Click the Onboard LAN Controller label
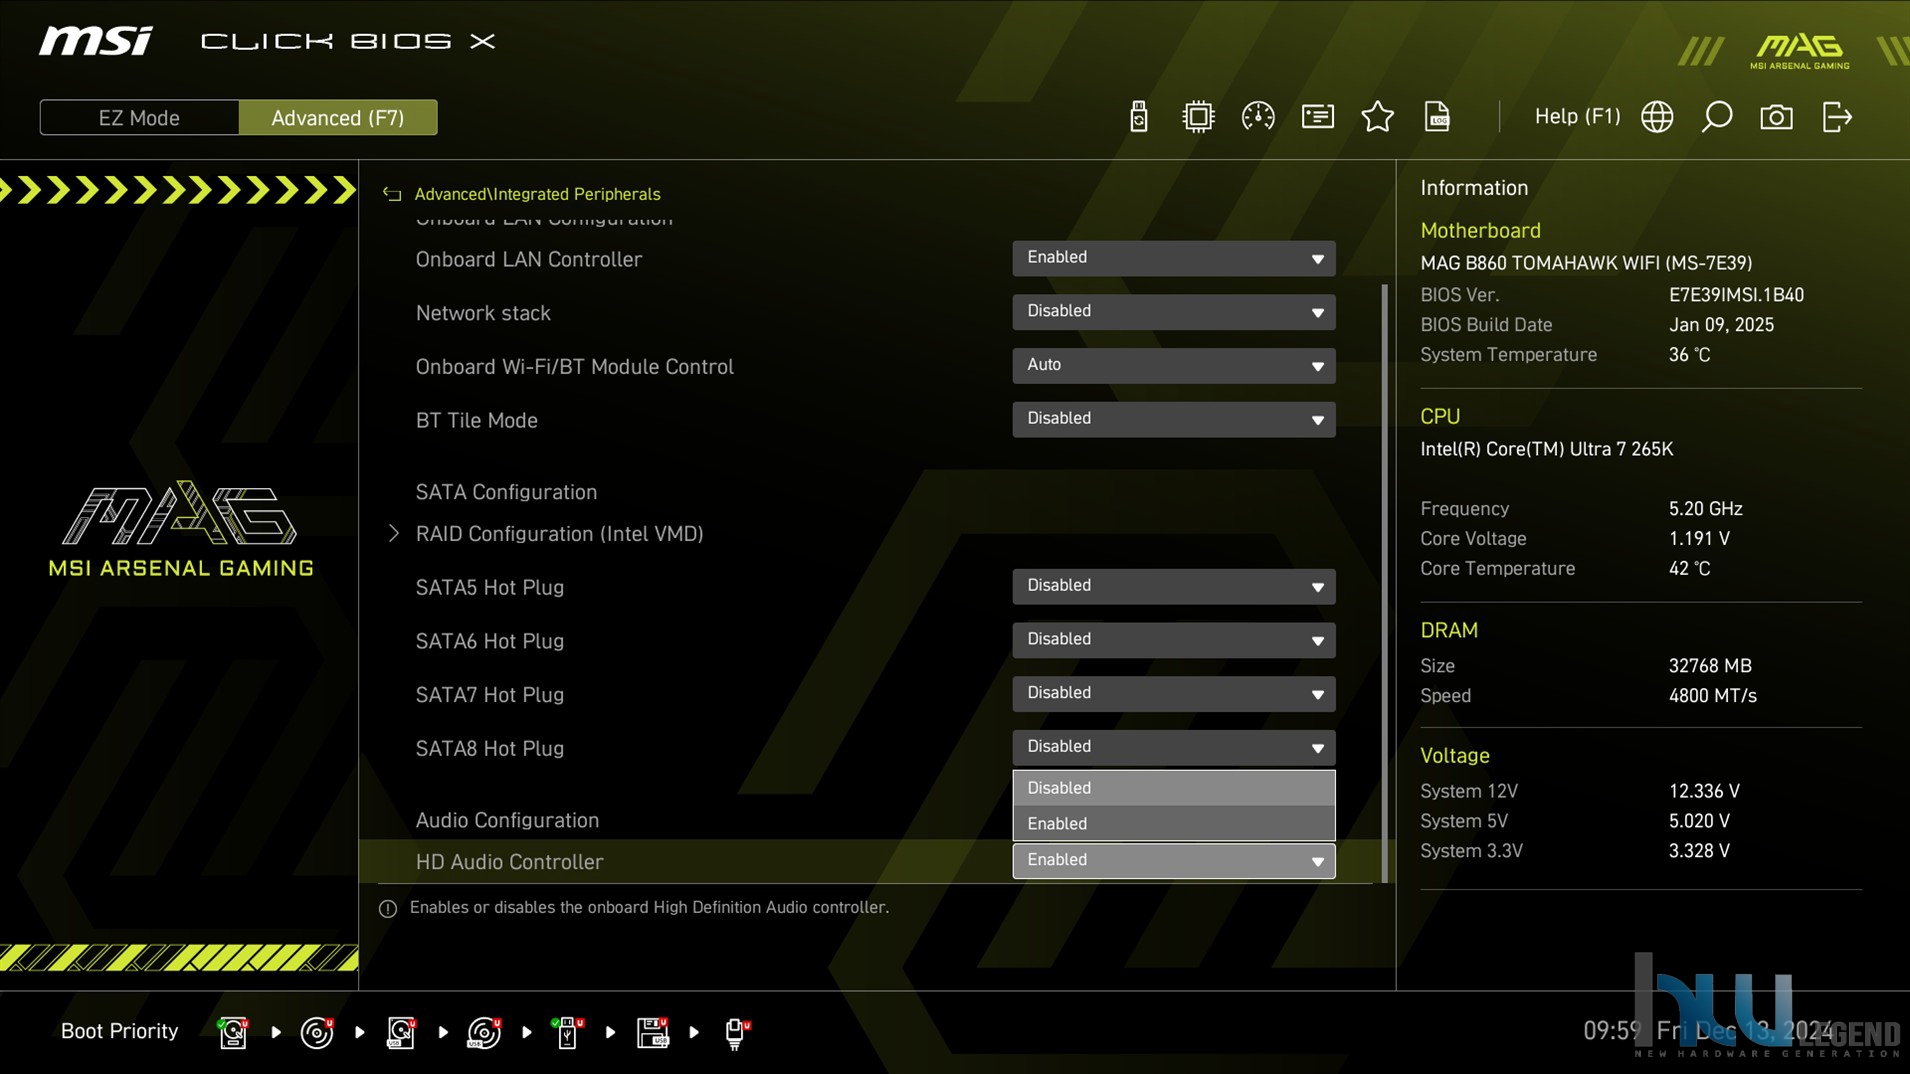1910x1074 pixels. tap(528, 259)
